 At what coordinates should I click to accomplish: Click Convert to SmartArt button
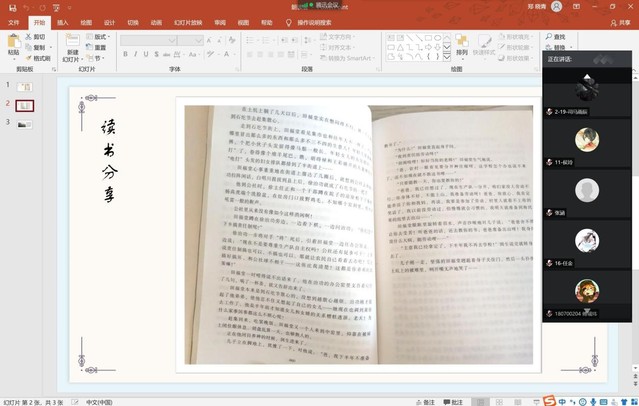(348, 59)
